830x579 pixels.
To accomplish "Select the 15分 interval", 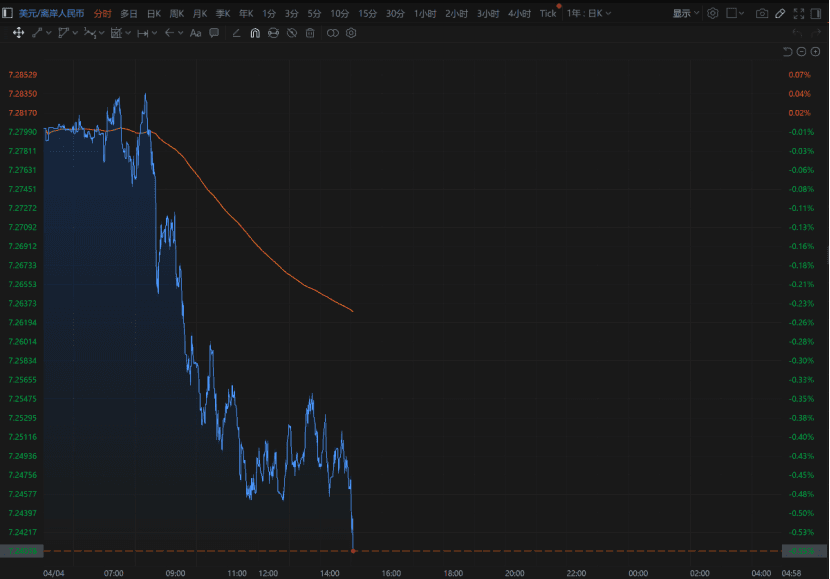I will click(367, 14).
